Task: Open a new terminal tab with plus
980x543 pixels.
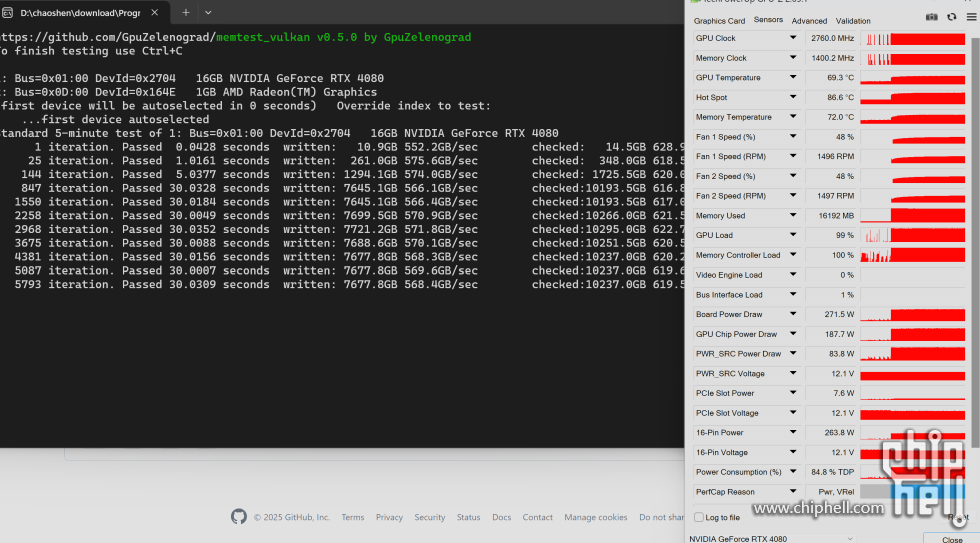Action: [186, 12]
